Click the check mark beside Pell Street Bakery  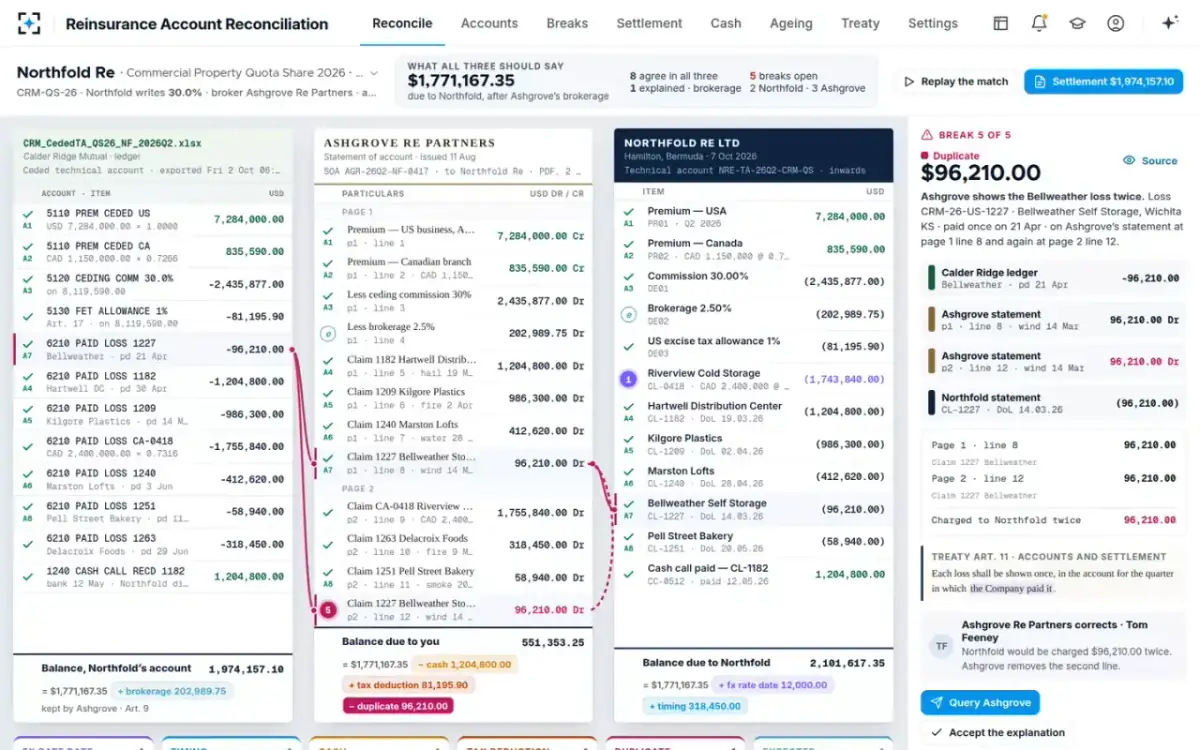coord(628,536)
